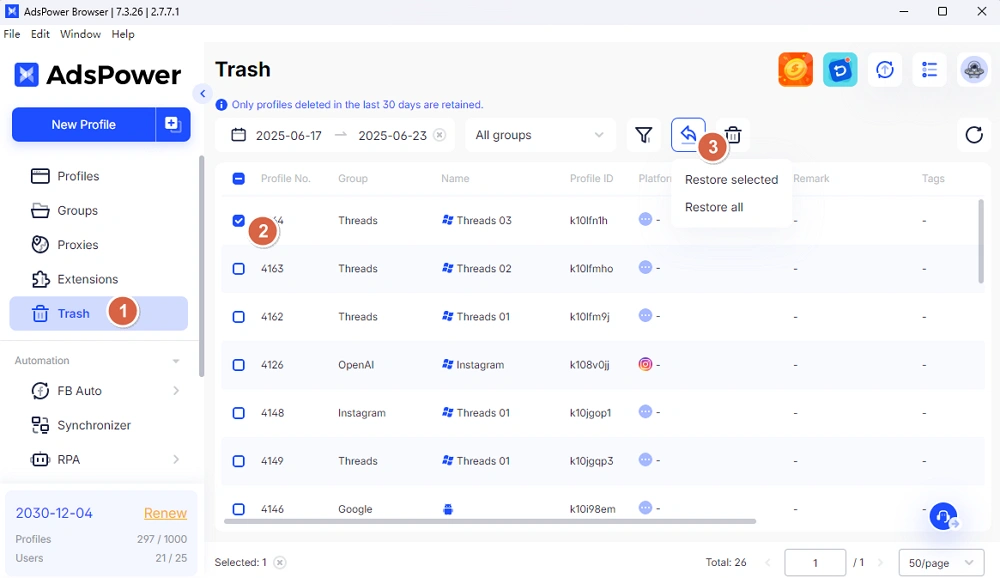Image resolution: width=1000 pixels, height=578 pixels.
Task: Open the filter funnel icon
Action: tap(643, 135)
